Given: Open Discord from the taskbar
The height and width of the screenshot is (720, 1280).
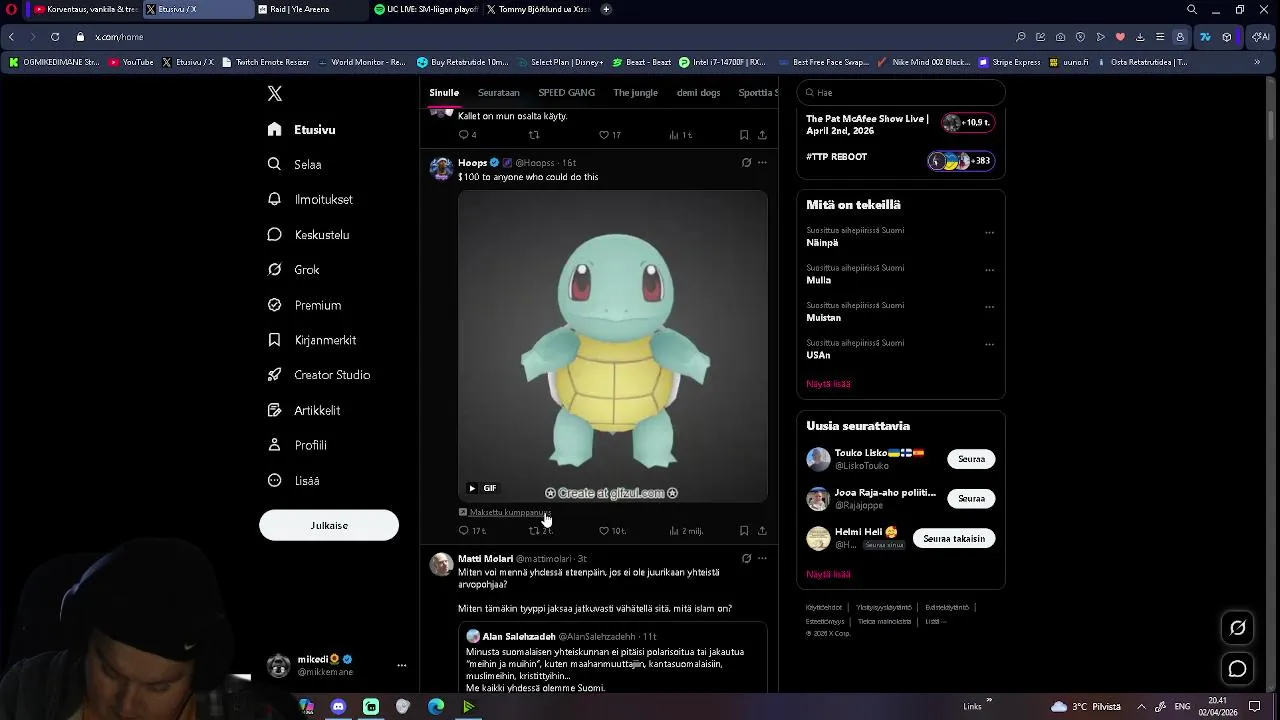Looking at the screenshot, I should pos(338,707).
